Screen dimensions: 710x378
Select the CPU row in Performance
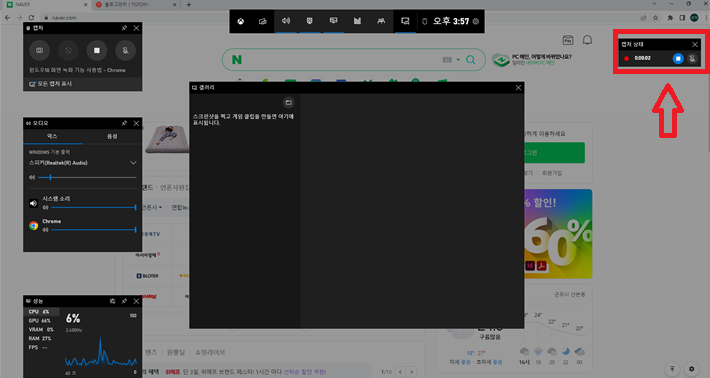point(41,312)
